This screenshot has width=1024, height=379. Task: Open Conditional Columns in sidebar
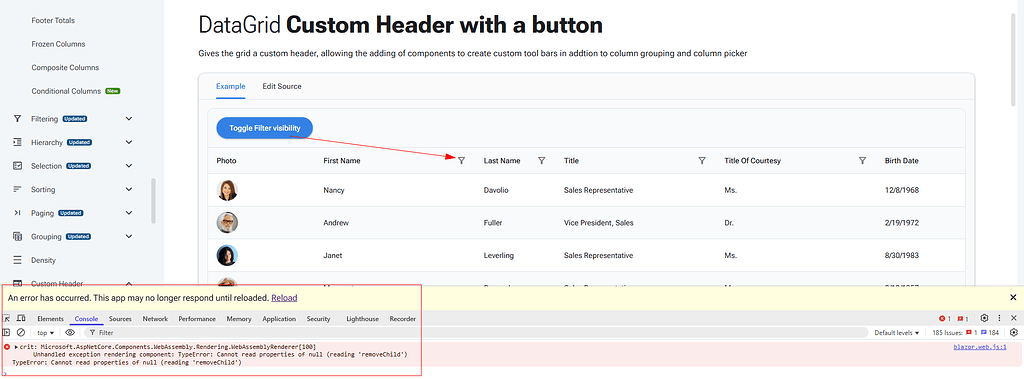[x=66, y=91]
